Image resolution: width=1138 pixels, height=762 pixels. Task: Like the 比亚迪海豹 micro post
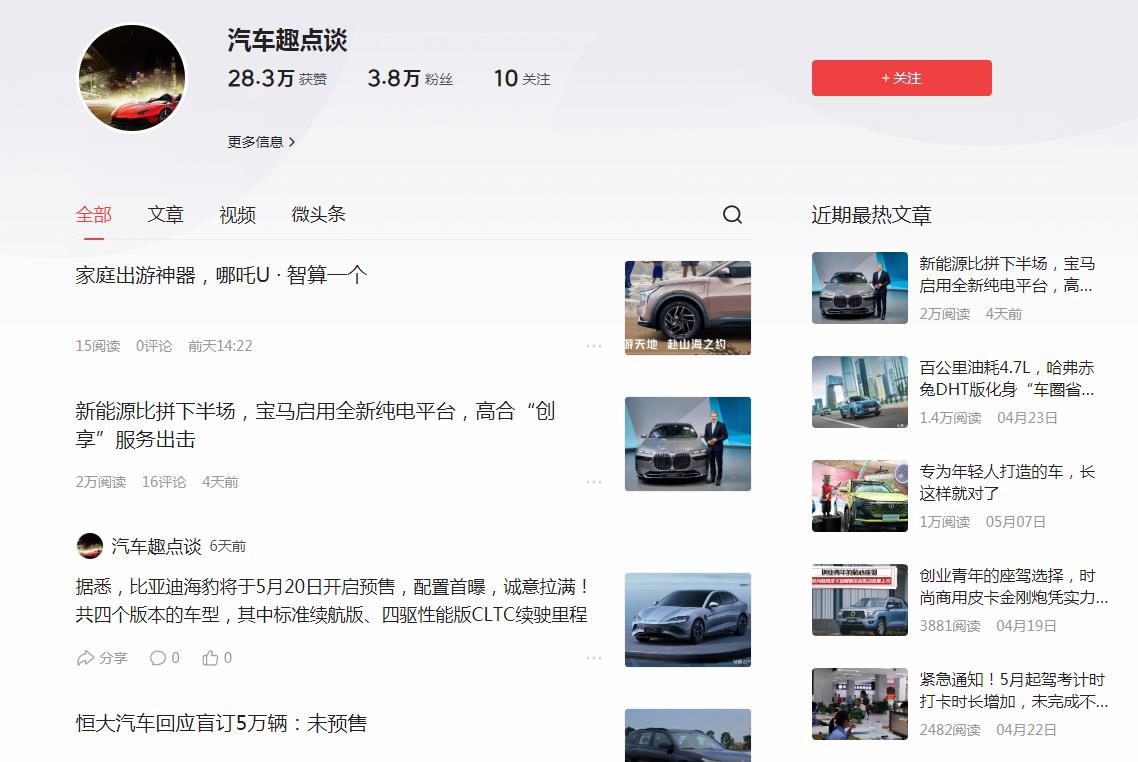coord(217,658)
